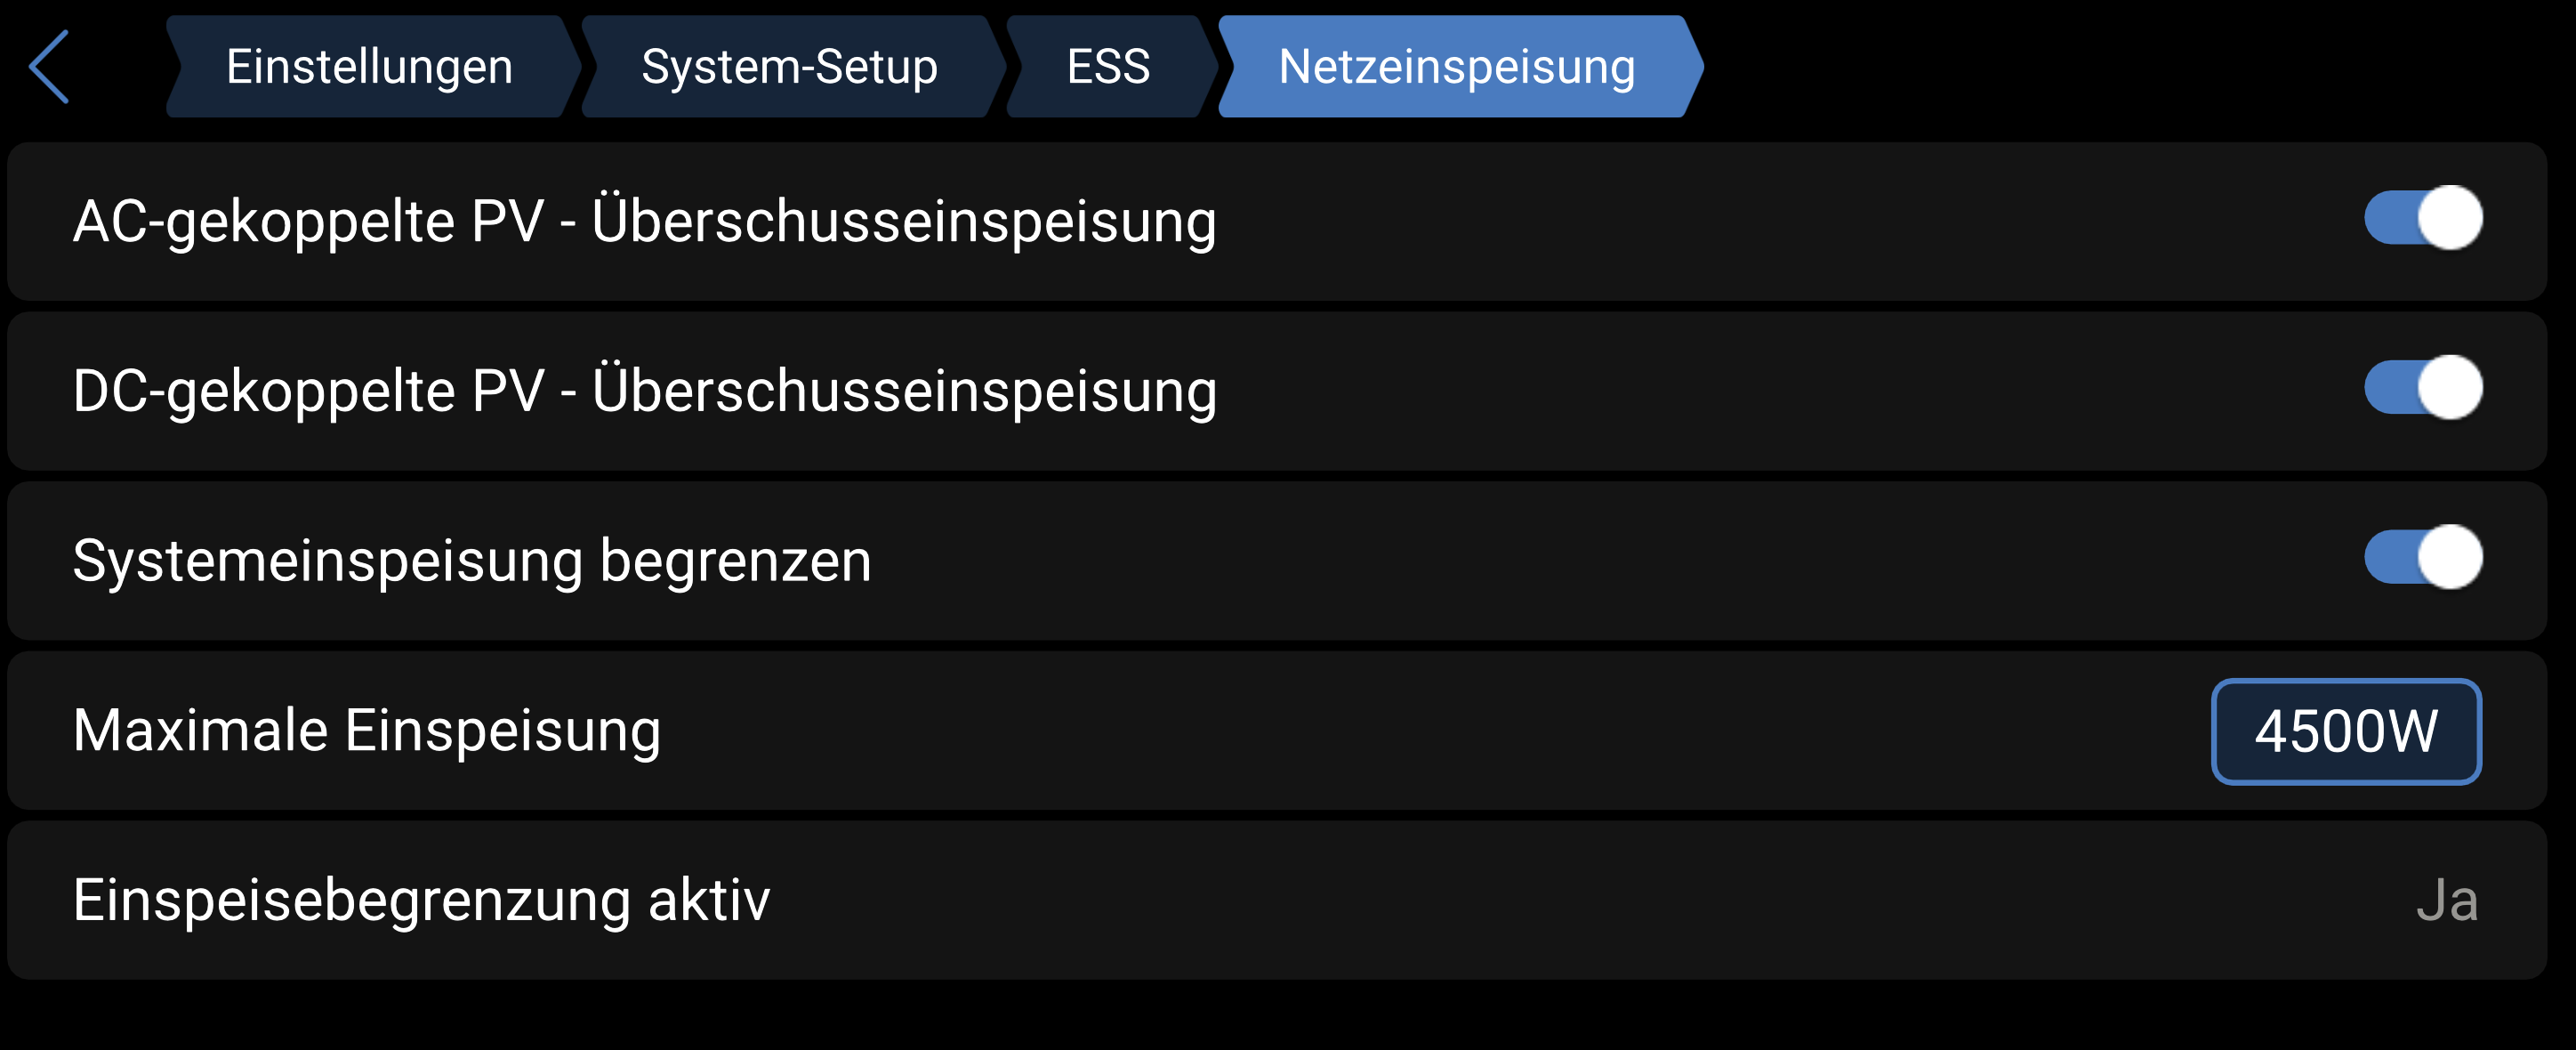This screenshot has height=1050, width=2576.
Task: Turn off Systemeinspeisung begrenzen switch
Action: [2422, 558]
